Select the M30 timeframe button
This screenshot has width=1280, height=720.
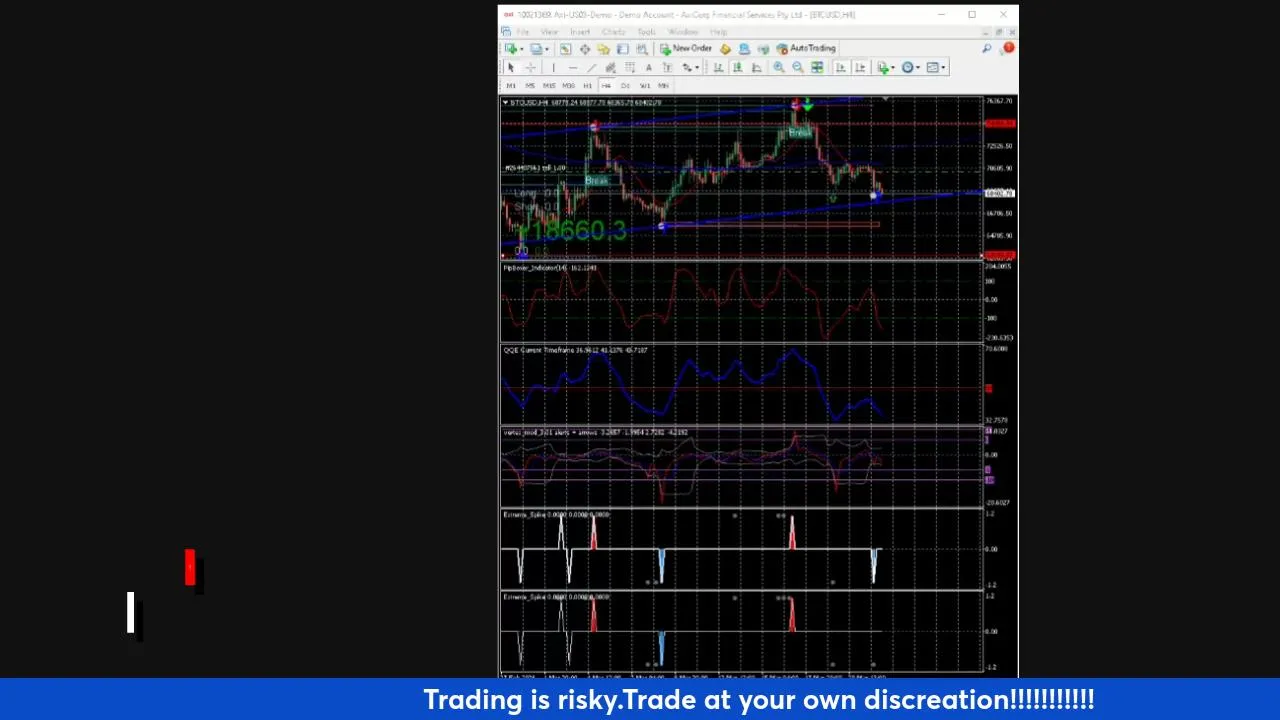[569, 86]
